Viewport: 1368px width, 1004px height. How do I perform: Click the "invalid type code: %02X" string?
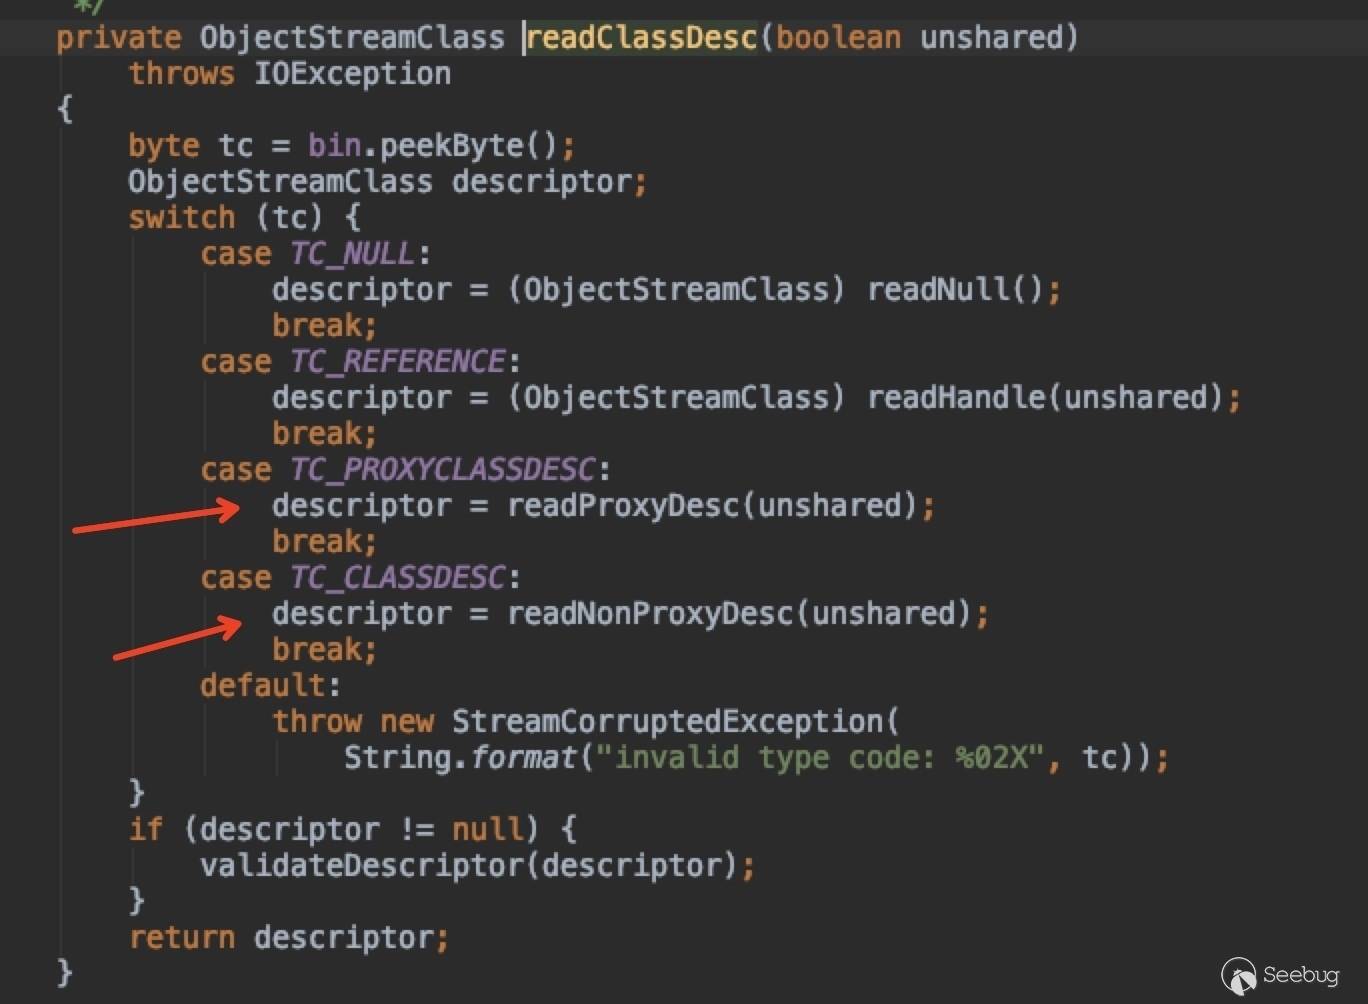pos(821,758)
